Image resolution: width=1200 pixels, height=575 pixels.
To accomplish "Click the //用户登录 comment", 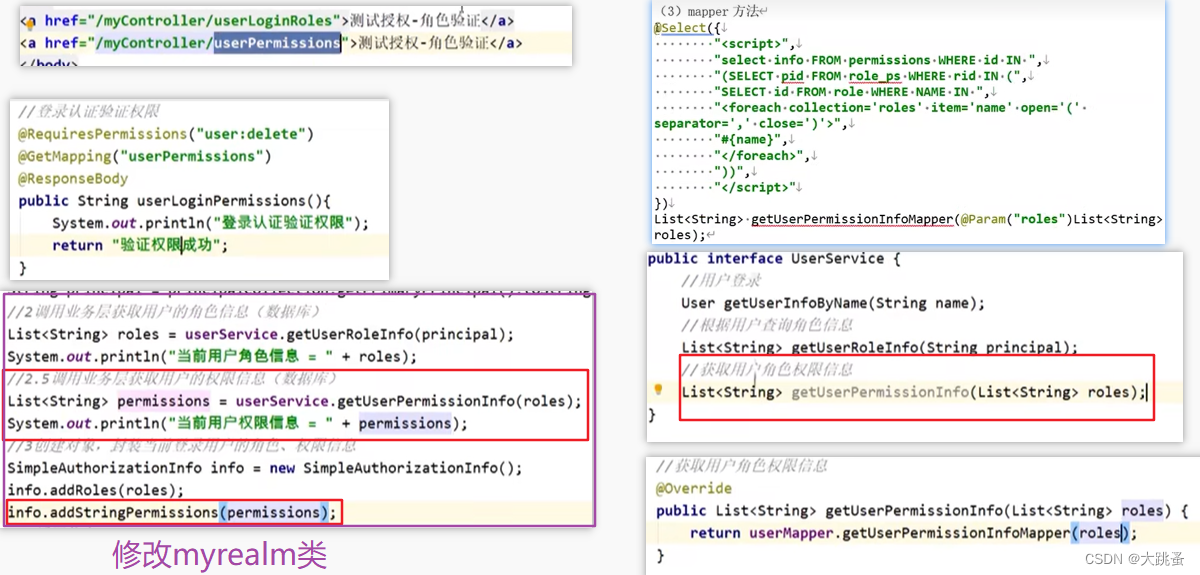I will (720, 281).
